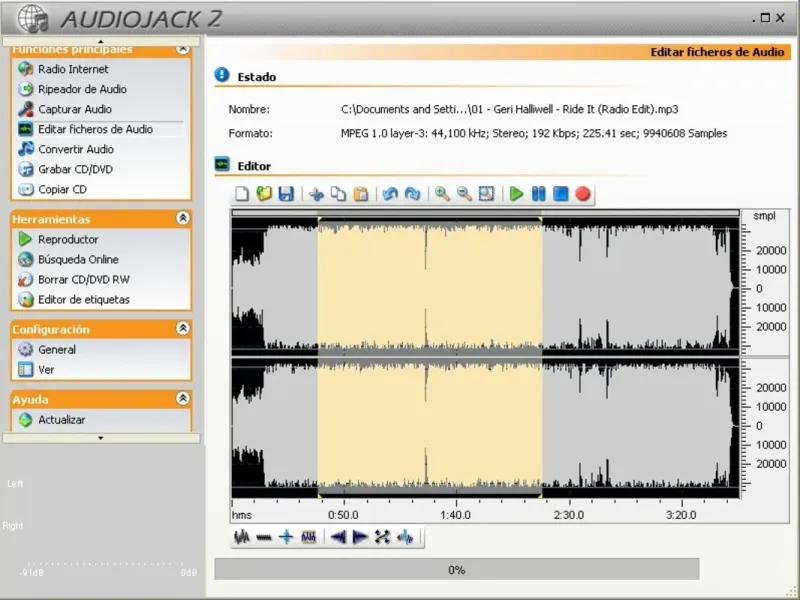Click the New file icon in editor toolbar
800x600 pixels.
[242, 194]
